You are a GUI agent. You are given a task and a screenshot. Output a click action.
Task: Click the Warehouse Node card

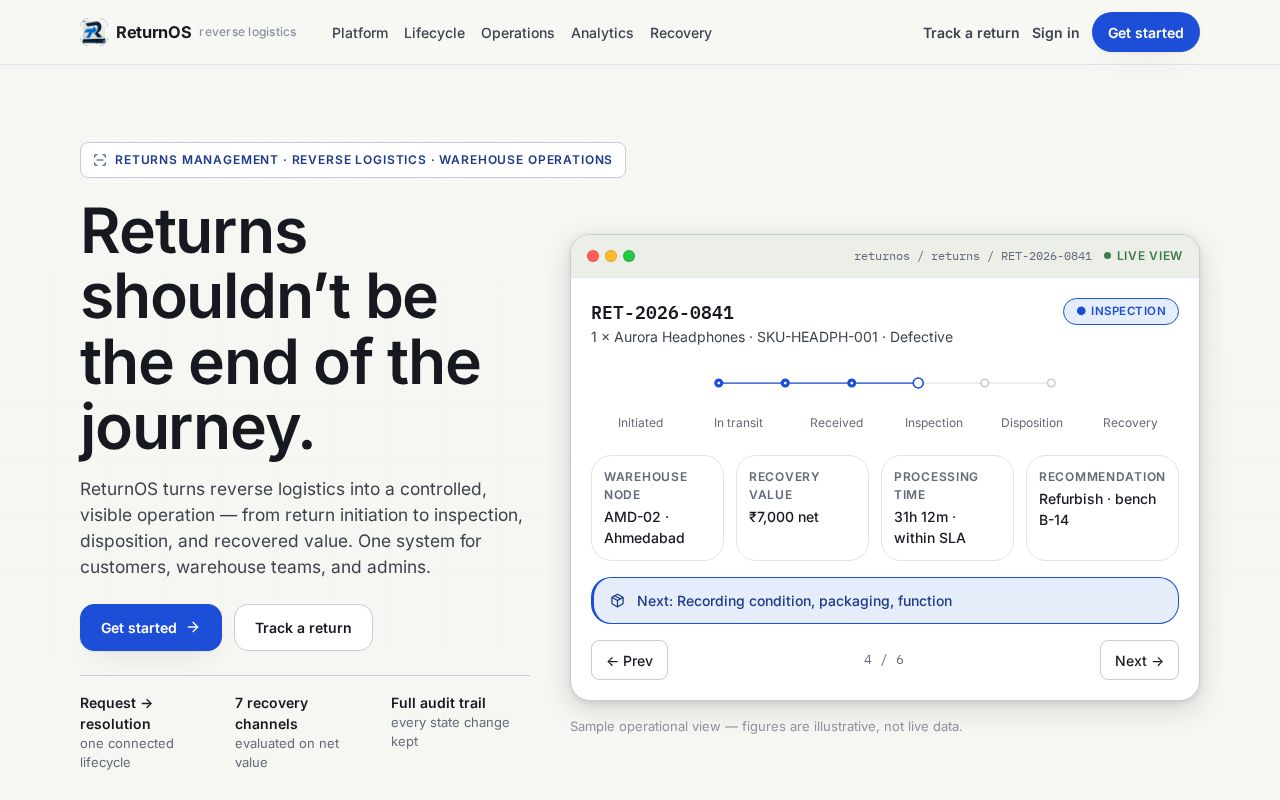click(657, 508)
